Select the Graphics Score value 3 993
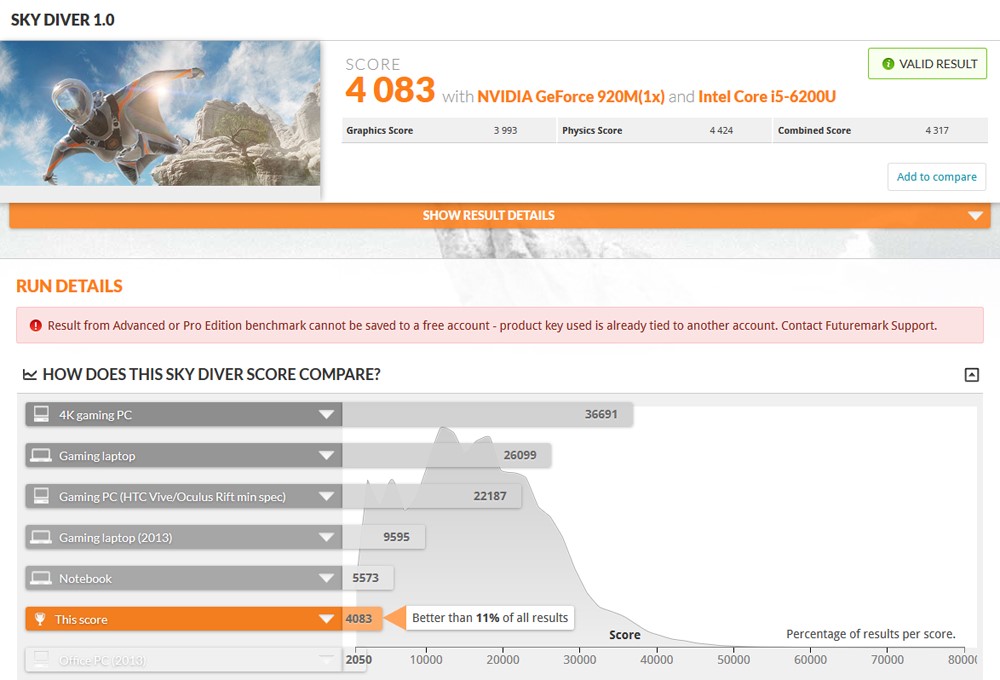 click(x=505, y=130)
